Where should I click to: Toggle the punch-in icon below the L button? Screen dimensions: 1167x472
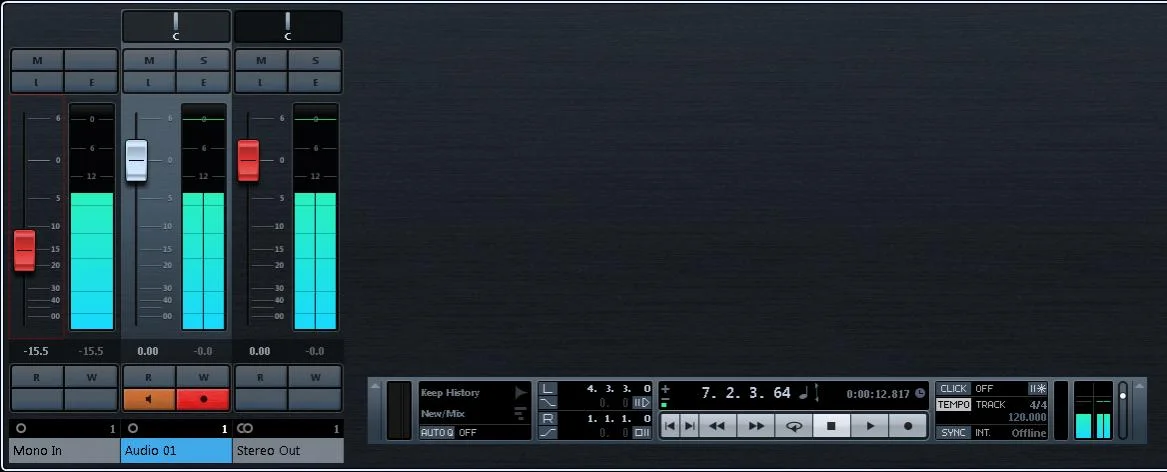point(548,403)
